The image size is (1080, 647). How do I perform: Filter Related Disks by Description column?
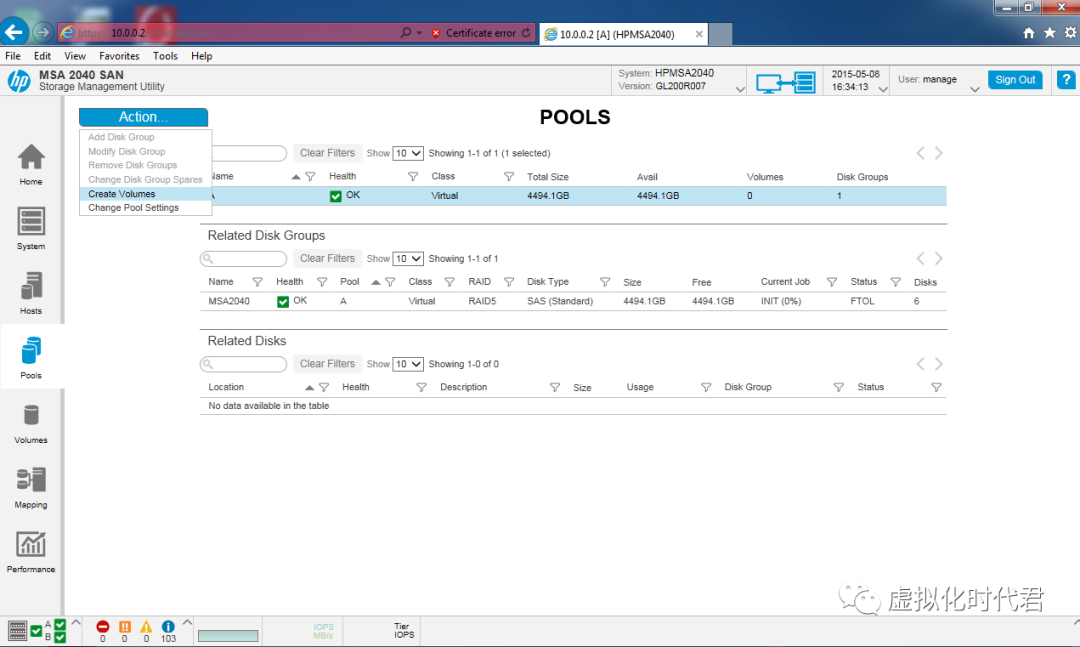click(x=554, y=388)
